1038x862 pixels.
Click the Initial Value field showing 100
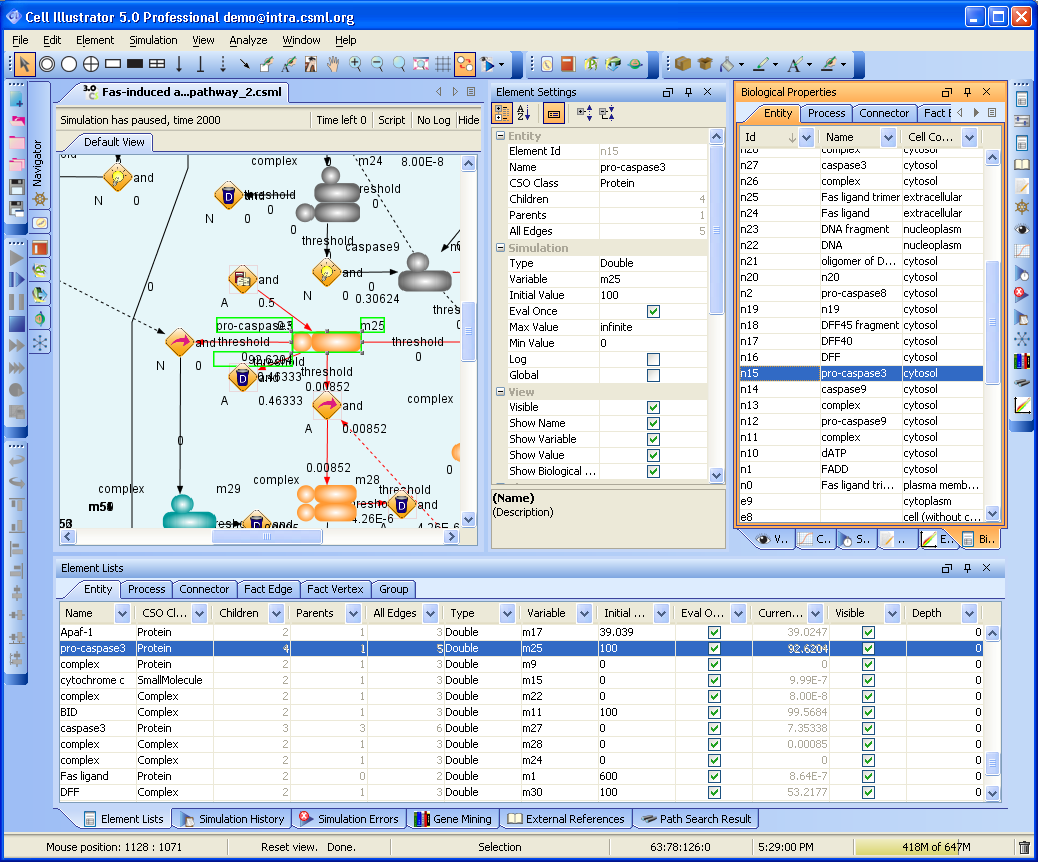(x=653, y=295)
